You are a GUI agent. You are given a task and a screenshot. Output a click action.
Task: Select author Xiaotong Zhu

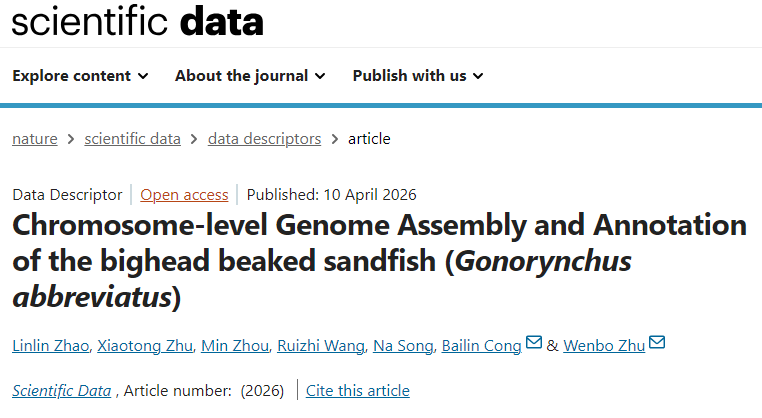pos(145,346)
